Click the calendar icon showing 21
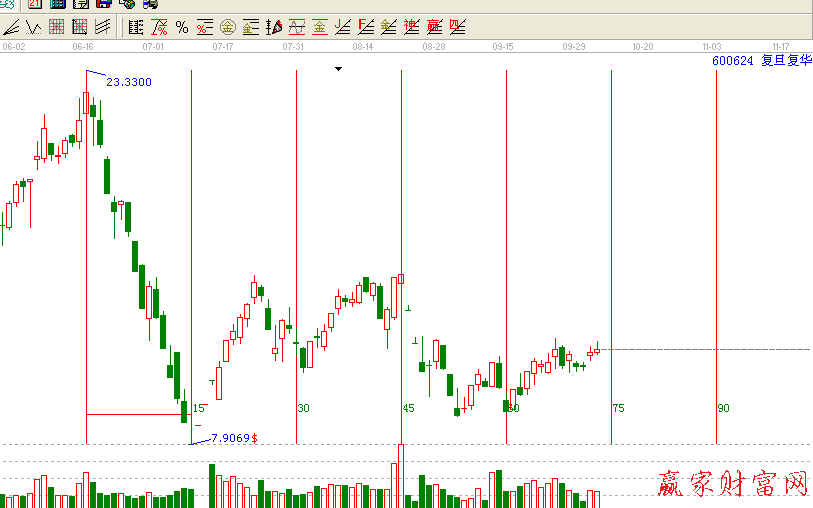This screenshot has width=813, height=508. 35,4
